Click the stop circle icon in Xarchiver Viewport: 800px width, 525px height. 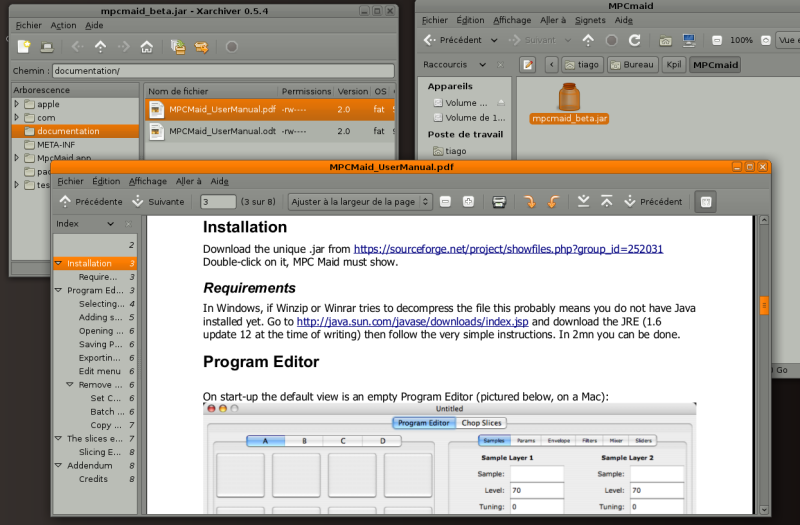pyautogui.click(x=232, y=47)
